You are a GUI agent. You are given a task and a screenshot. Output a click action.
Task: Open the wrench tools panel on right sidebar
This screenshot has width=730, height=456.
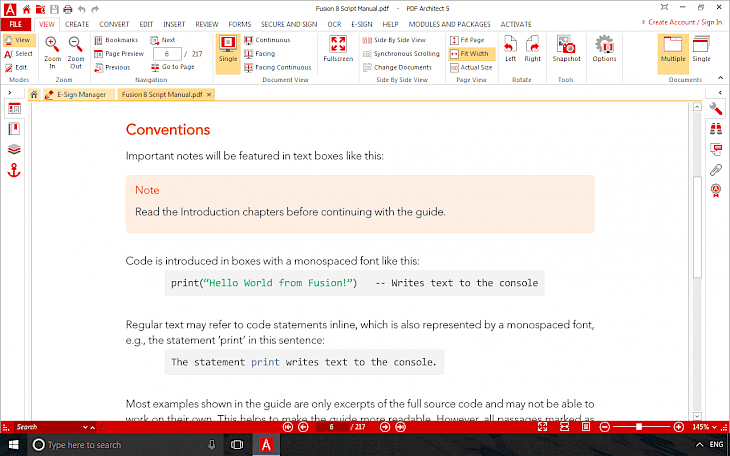(716, 109)
